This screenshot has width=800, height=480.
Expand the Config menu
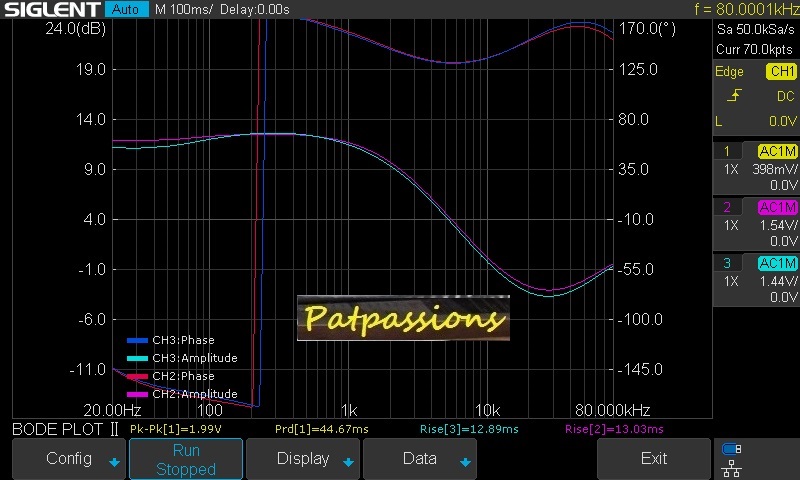pyautogui.click(x=70, y=459)
